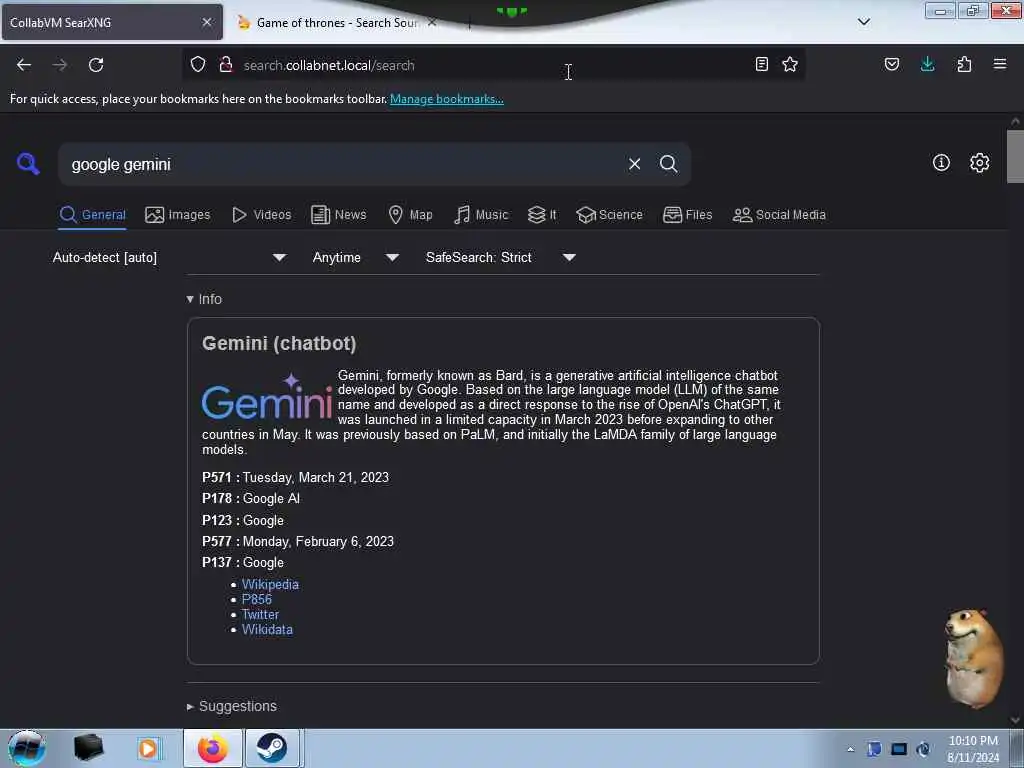Open Social Media category
The width and height of the screenshot is (1024, 768).
[779, 215]
